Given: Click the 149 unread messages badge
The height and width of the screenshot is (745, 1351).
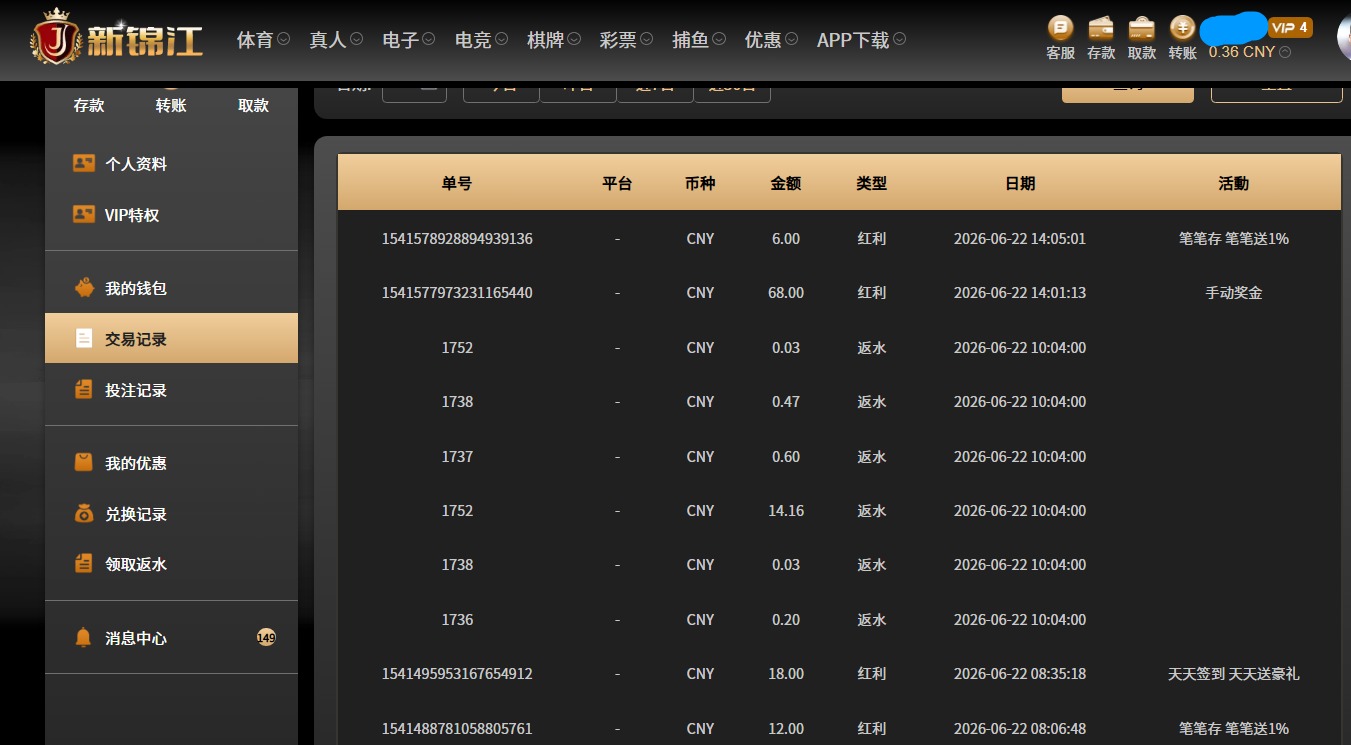Looking at the screenshot, I should [266, 638].
